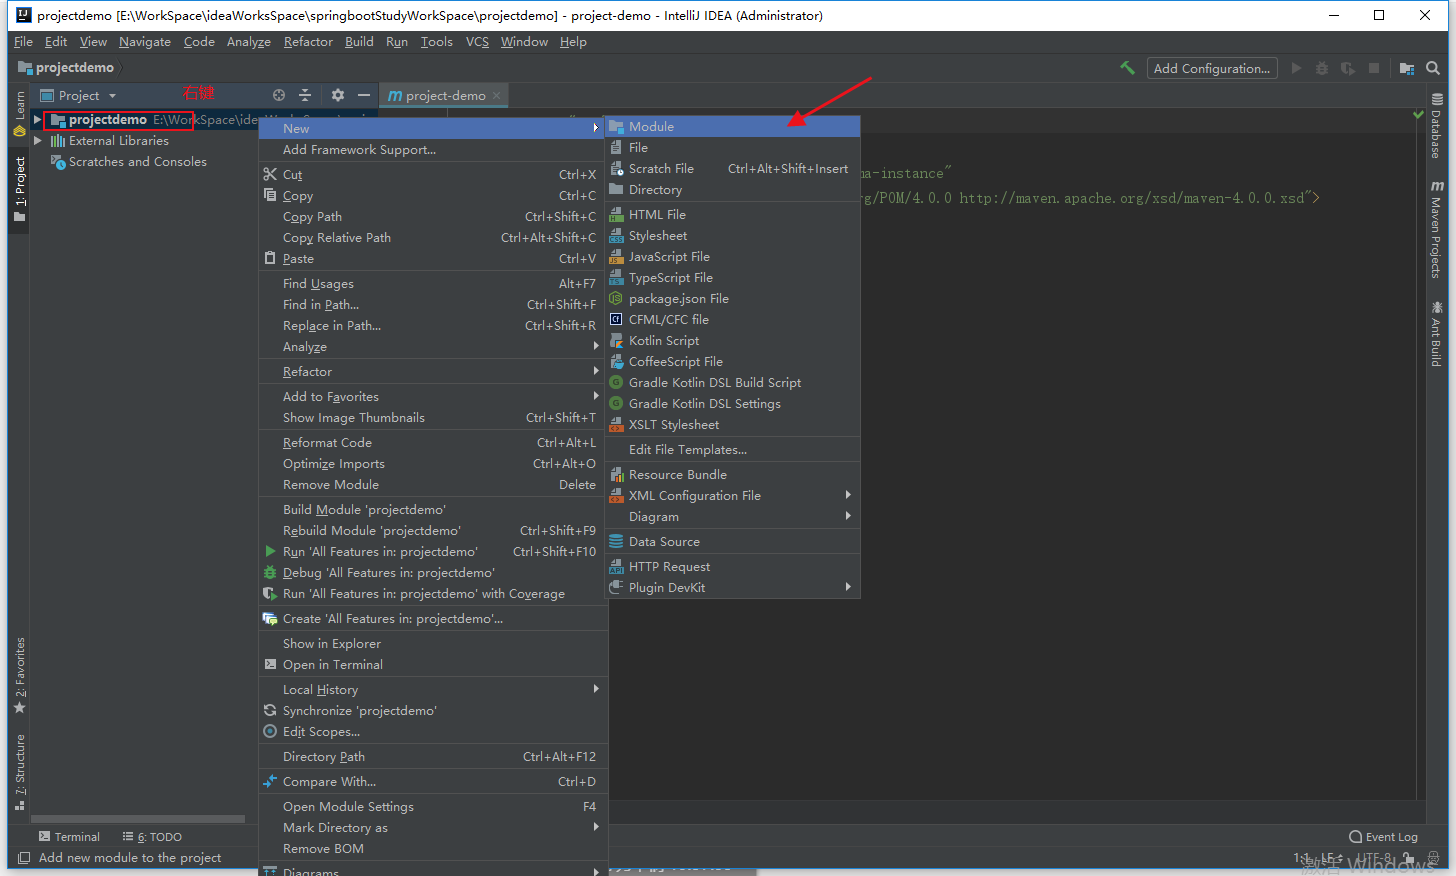Add a Gradle Kotlin DSL Build Script

coord(733,383)
